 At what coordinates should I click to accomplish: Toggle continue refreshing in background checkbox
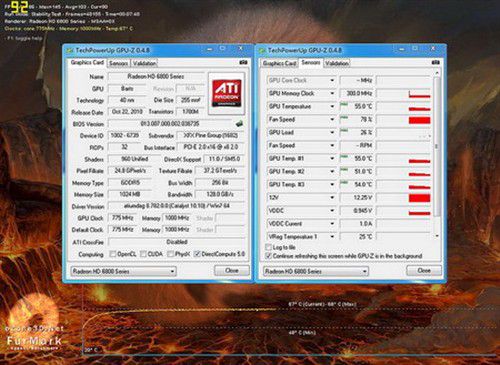pyautogui.click(x=268, y=256)
